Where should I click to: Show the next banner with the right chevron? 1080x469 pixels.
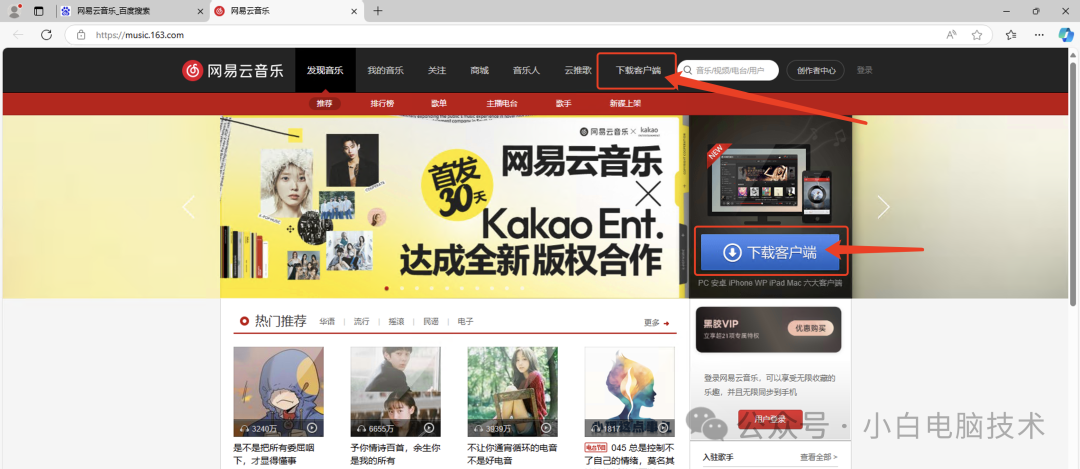point(884,207)
